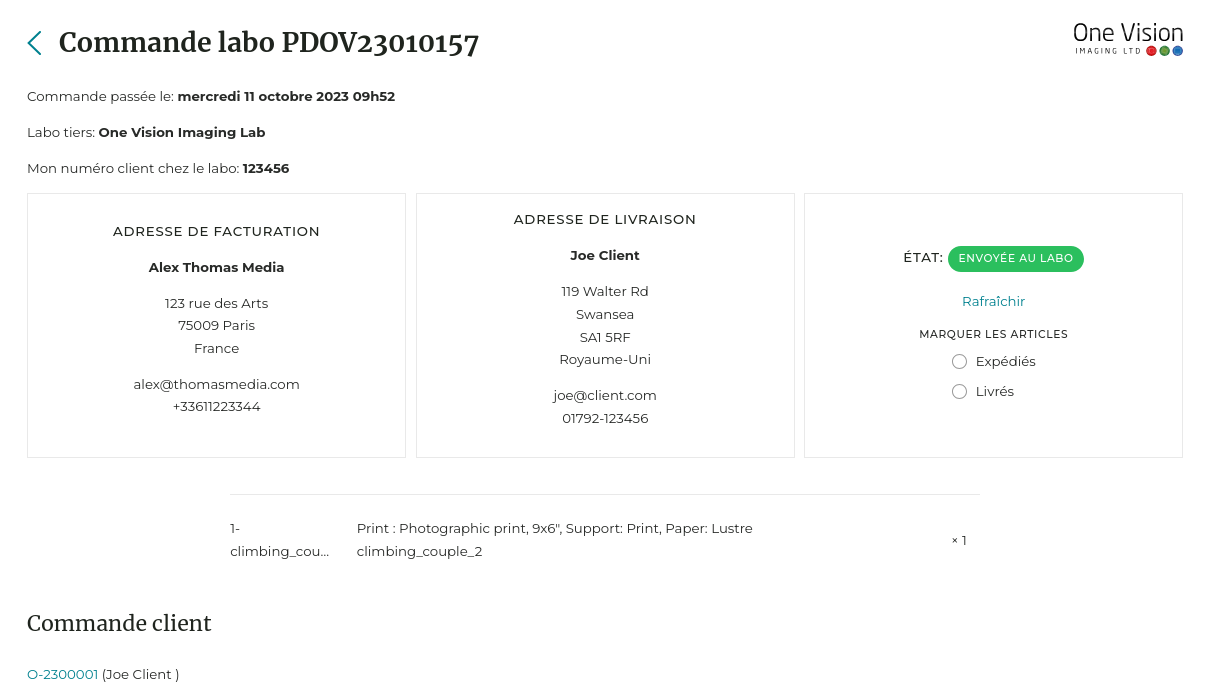Click the Rafraîchir link
Image resolution: width=1209 pixels, height=698 pixels.
tap(993, 301)
